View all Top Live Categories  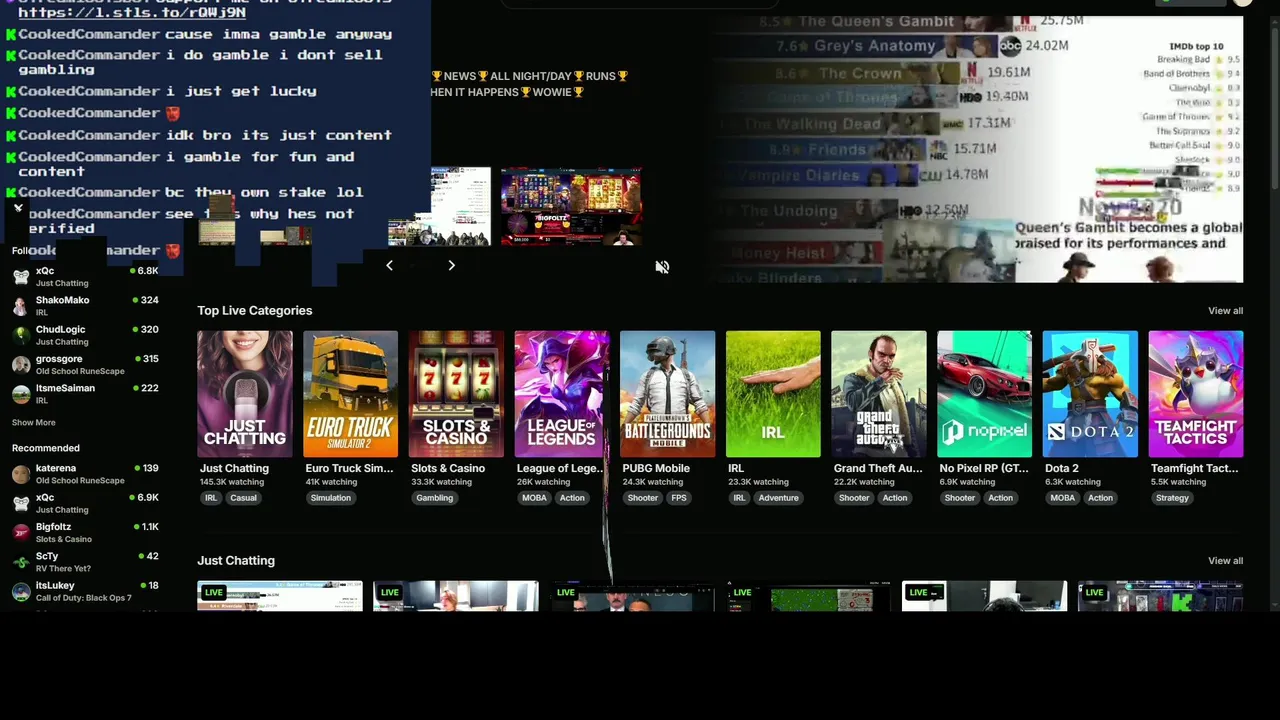tap(1225, 311)
